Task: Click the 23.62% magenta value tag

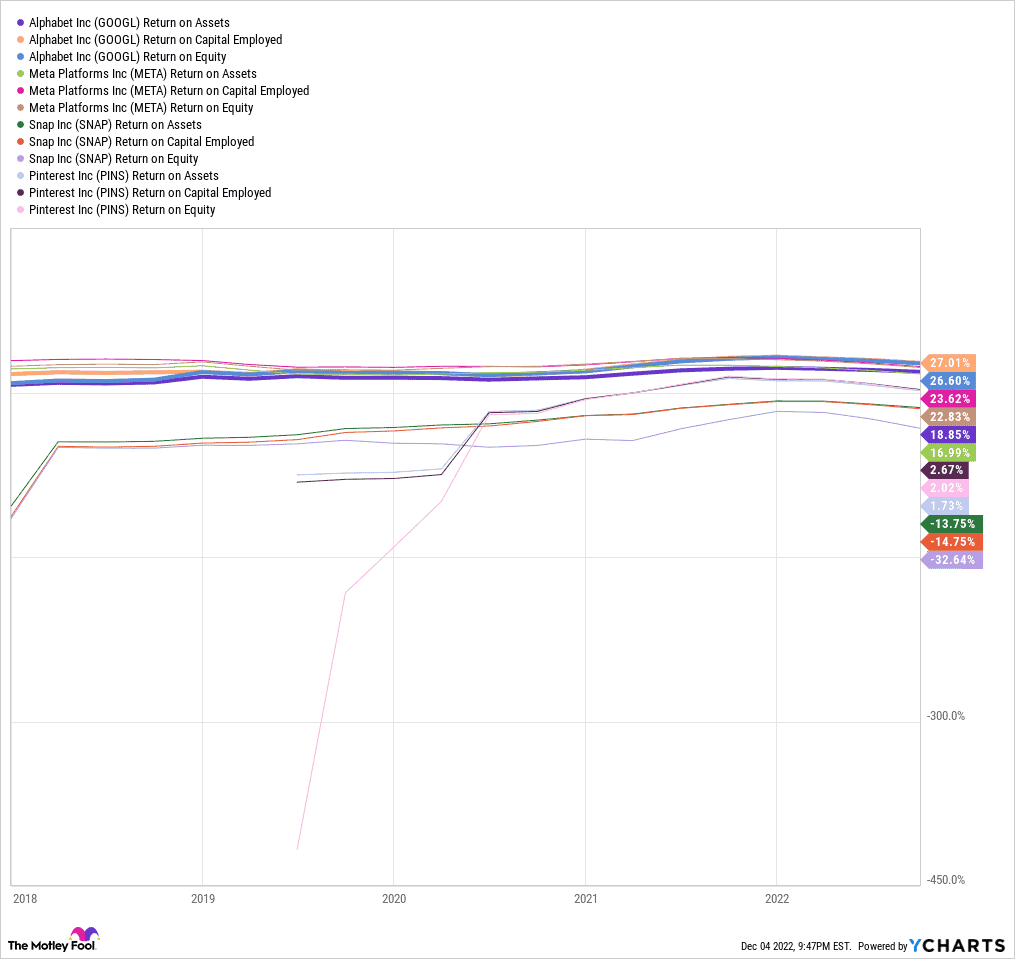Action: pos(950,399)
